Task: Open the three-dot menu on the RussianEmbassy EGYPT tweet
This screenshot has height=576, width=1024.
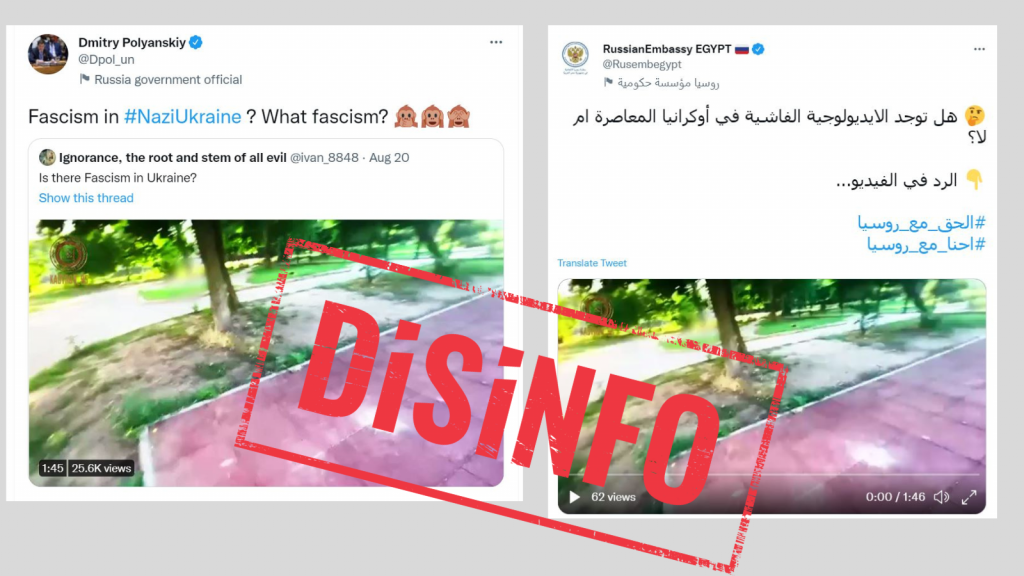Action: point(979,49)
